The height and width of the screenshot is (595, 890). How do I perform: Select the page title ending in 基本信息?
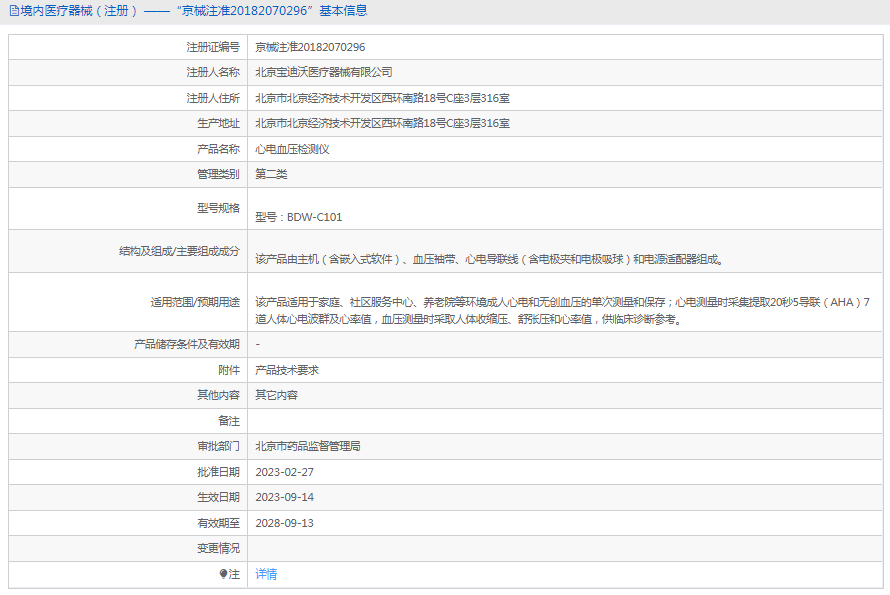tap(194, 11)
